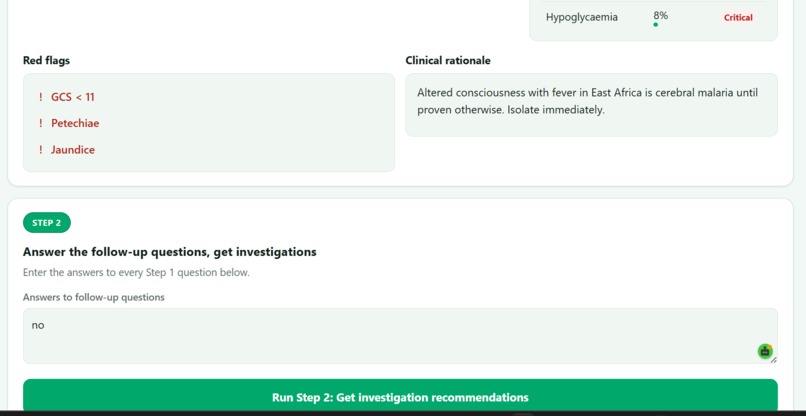This screenshot has height=416, width=806.
Task: Select the GCS < 11 red flag
Action: pos(72,97)
